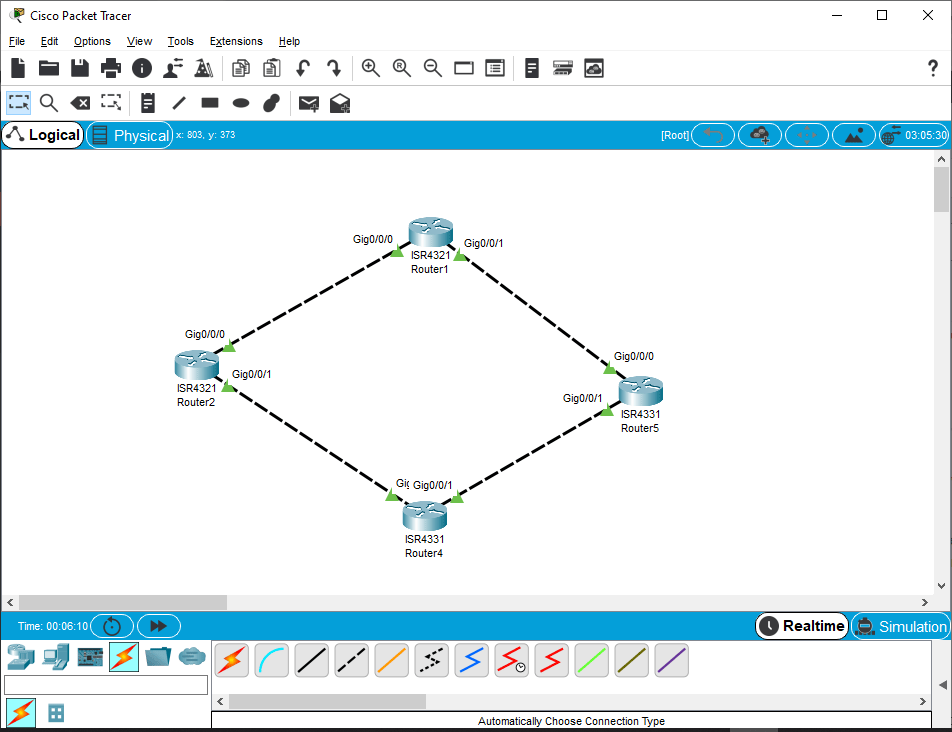Zoom in on the workspace

[x=370, y=68]
